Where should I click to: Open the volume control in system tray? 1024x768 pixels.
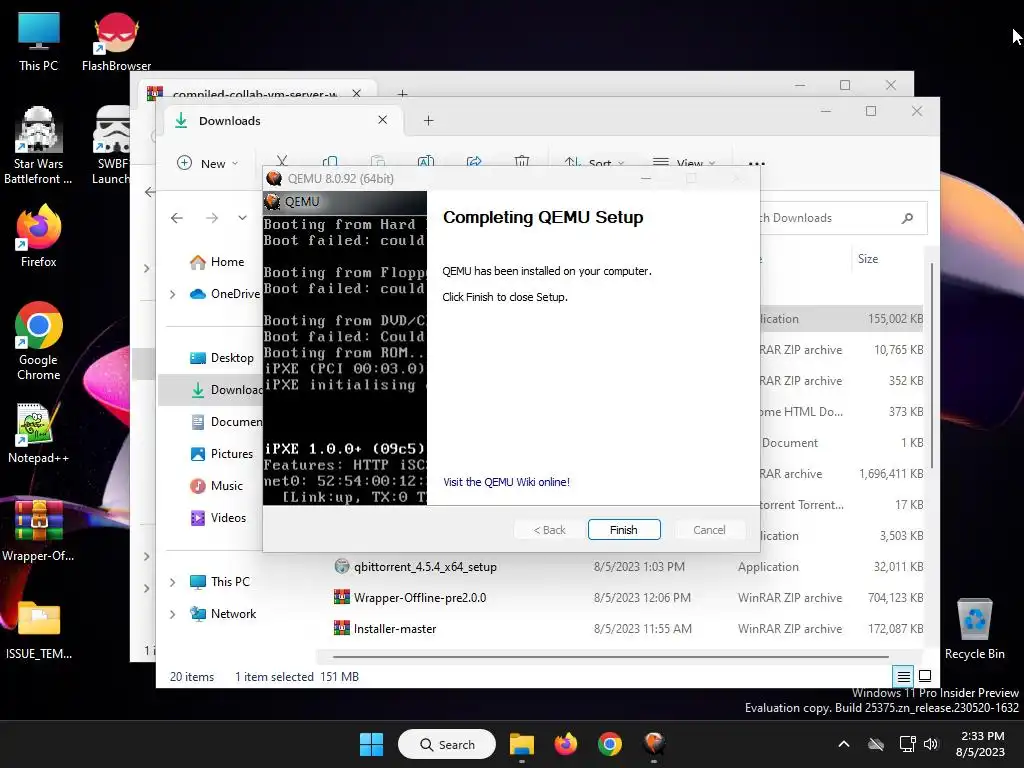click(931, 744)
